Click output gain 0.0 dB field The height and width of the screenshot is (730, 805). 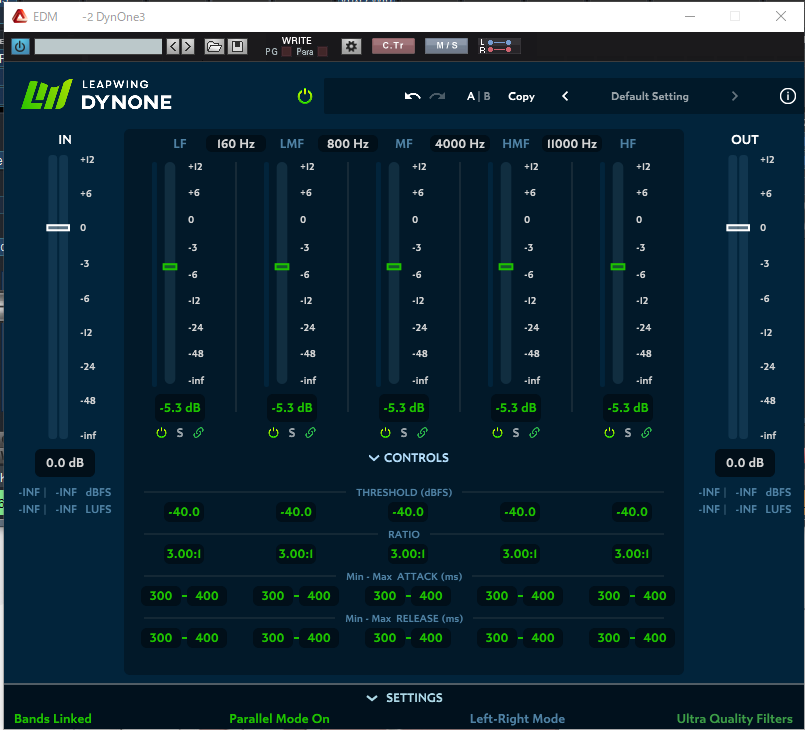(744, 463)
